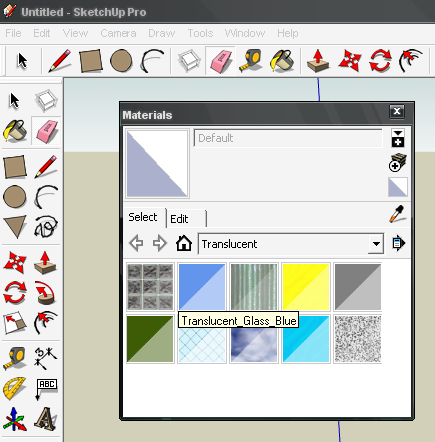Open the Draw menu
This screenshot has width=435, height=442.
point(162,33)
